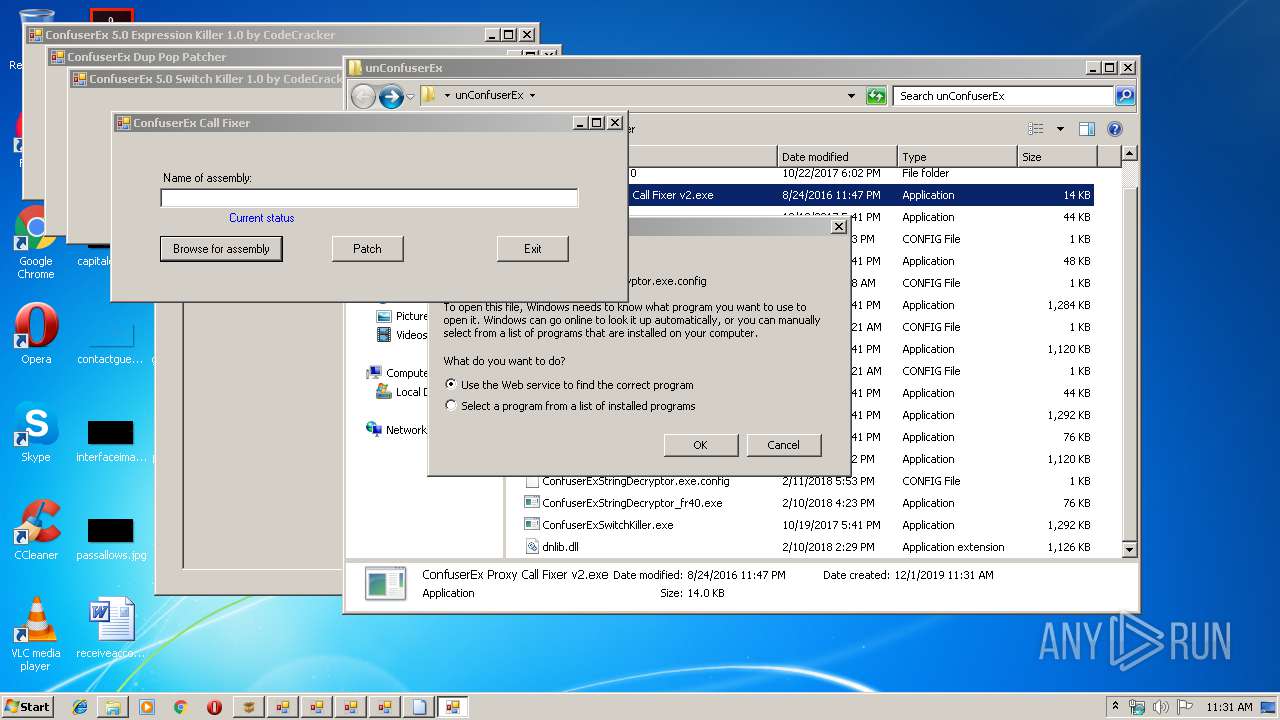The height and width of the screenshot is (720, 1280).
Task: Open CCleaner desktop icon
Action: point(36,530)
